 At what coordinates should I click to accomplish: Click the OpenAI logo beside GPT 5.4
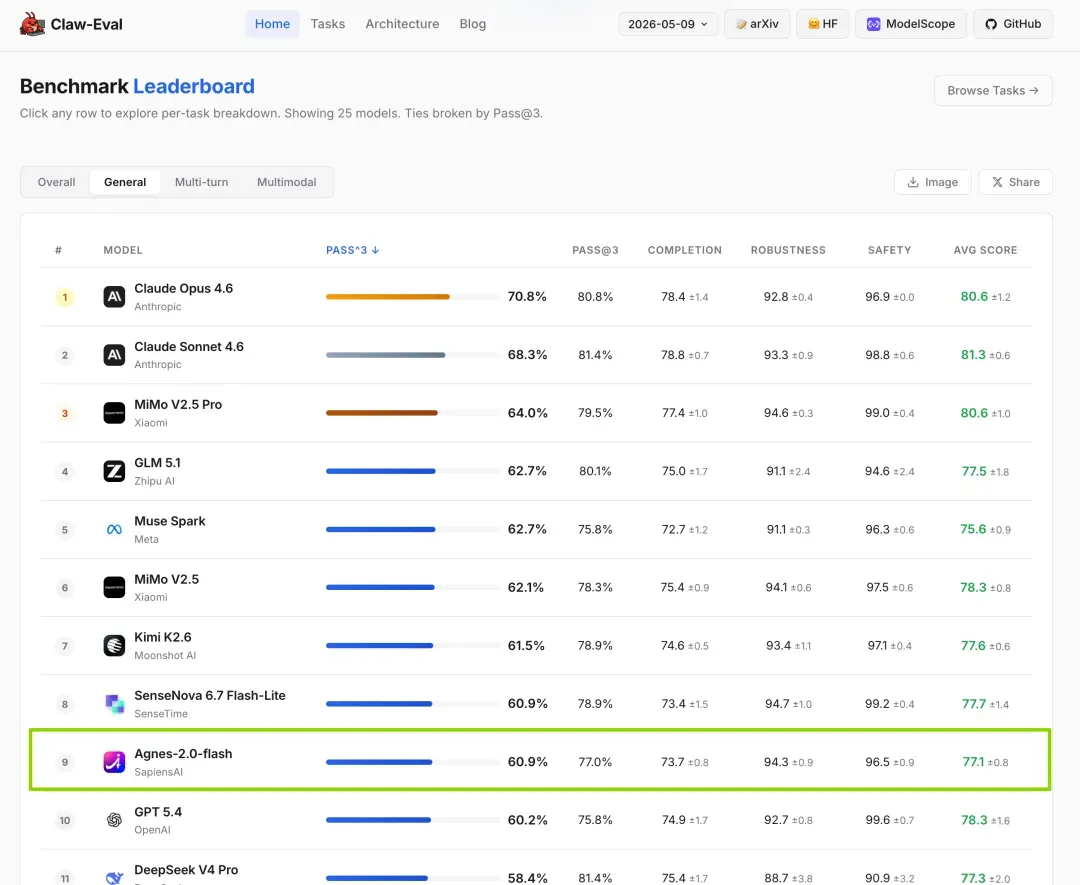click(114, 820)
